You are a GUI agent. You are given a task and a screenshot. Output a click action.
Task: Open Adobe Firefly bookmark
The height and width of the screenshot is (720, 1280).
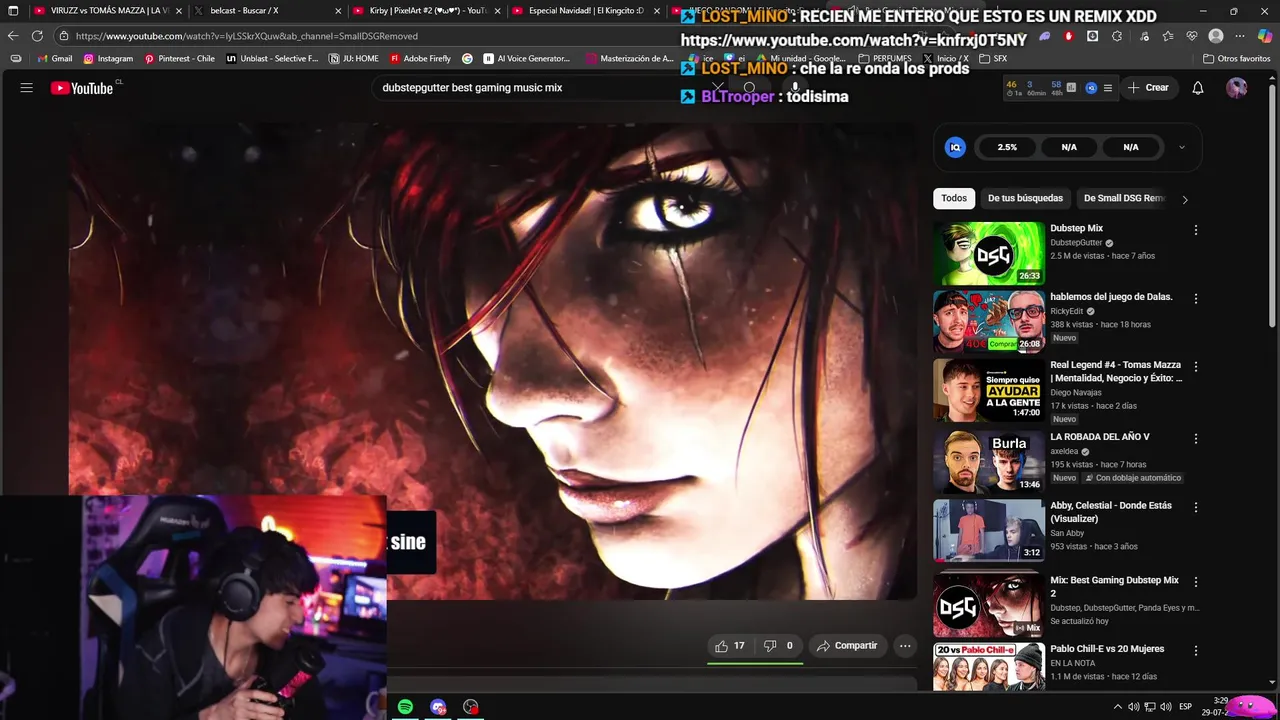pos(420,59)
